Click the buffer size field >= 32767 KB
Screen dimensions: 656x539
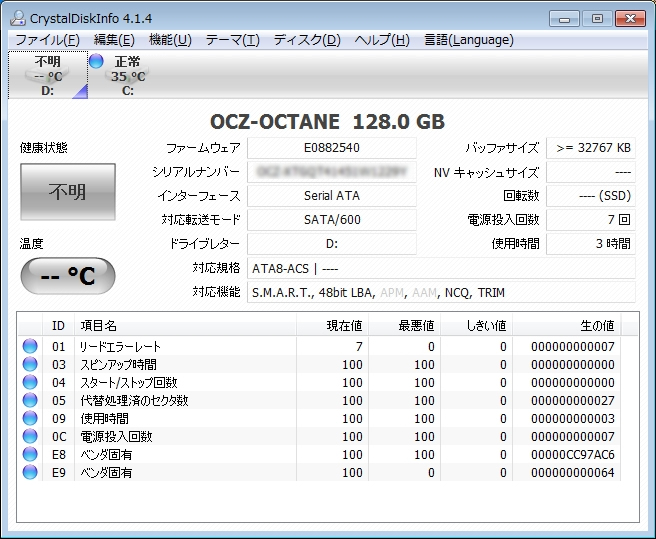(591, 148)
